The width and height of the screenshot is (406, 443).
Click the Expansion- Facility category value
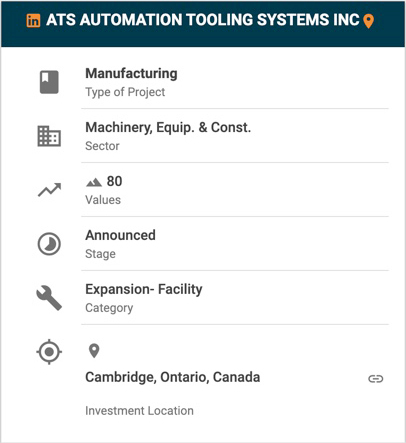point(144,289)
